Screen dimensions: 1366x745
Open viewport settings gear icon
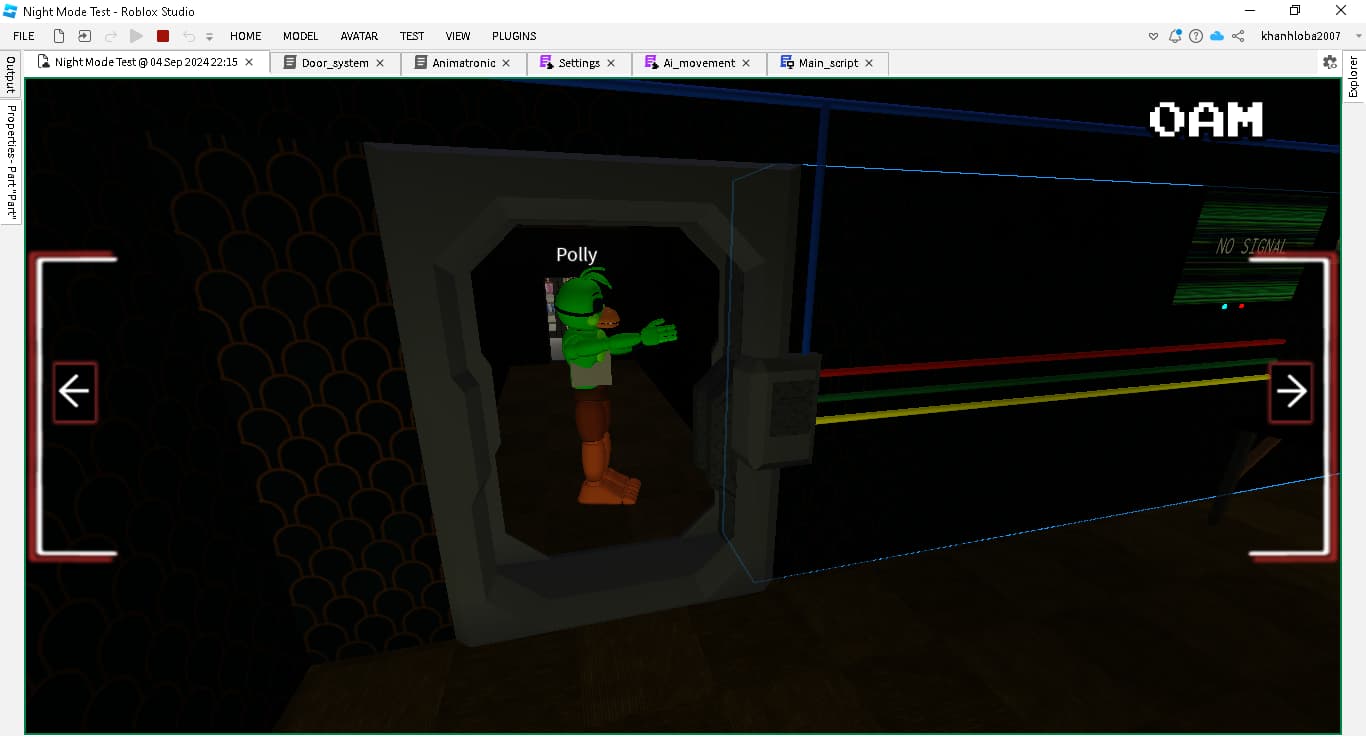coord(1329,62)
